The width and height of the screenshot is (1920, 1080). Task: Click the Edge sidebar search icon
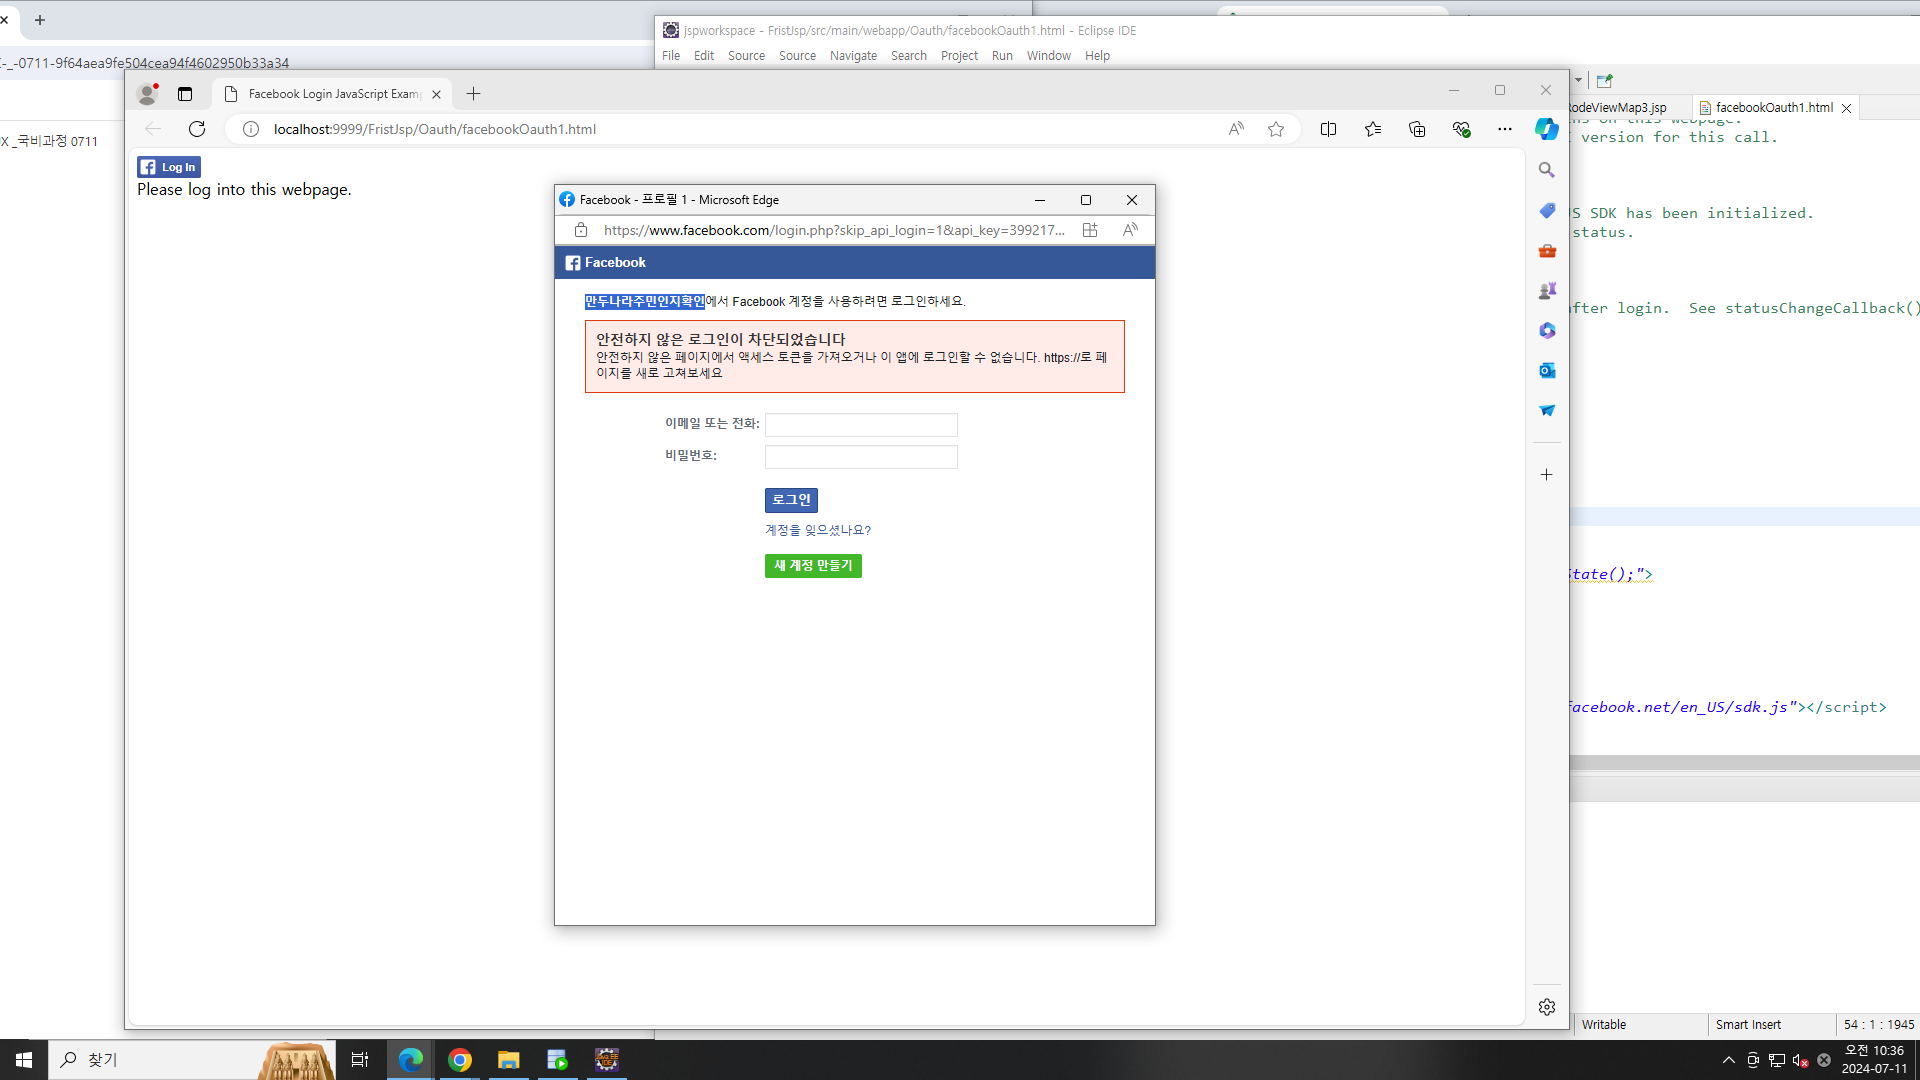[1547, 170]
